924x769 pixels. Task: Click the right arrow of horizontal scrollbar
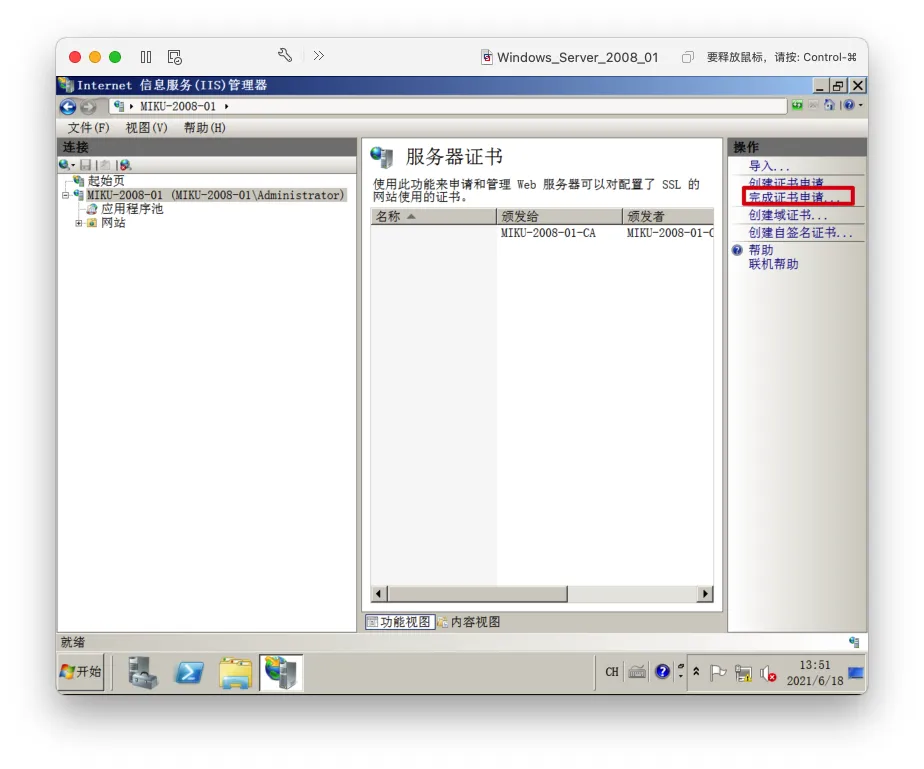pyautogui.click(x=705, y=593)
